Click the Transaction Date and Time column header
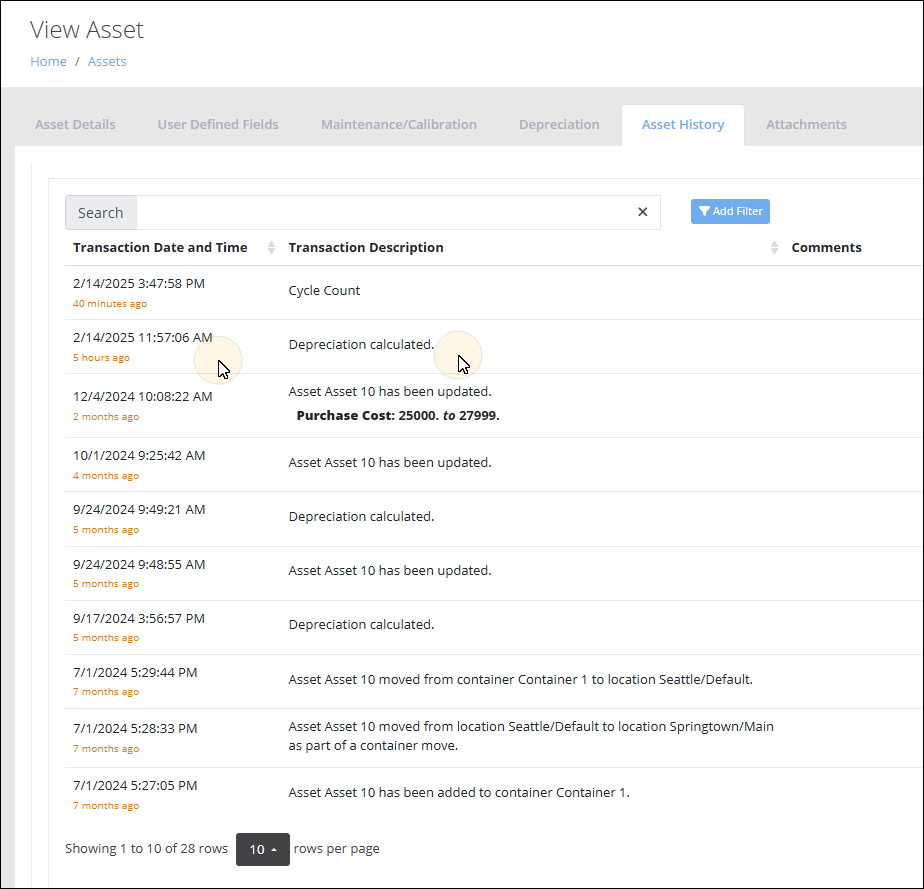 click(x=160, y=247)
